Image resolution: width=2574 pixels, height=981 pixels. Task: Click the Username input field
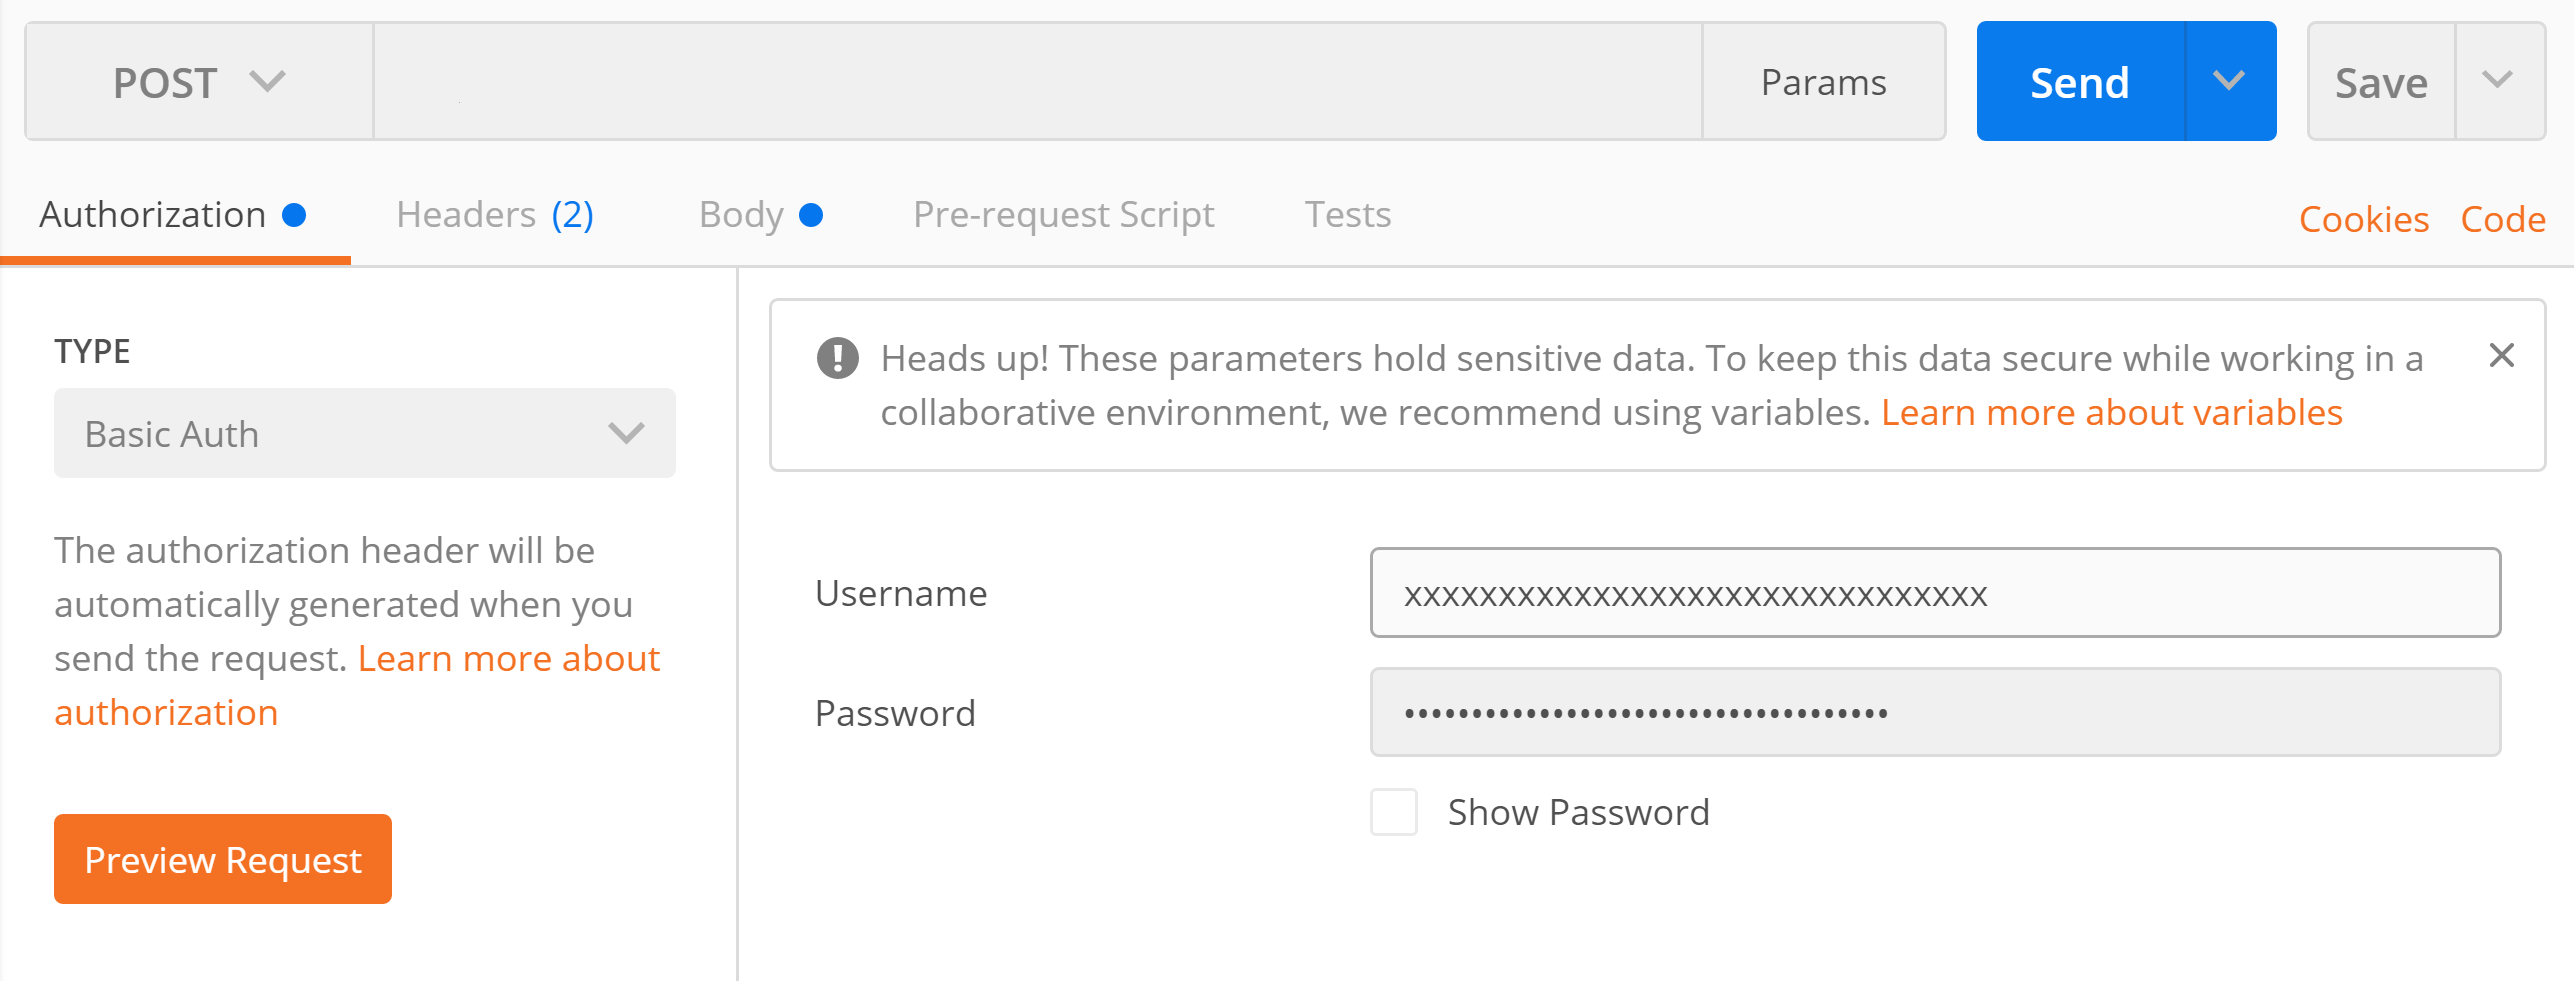pyautogui.click(x=1935, y=593)
